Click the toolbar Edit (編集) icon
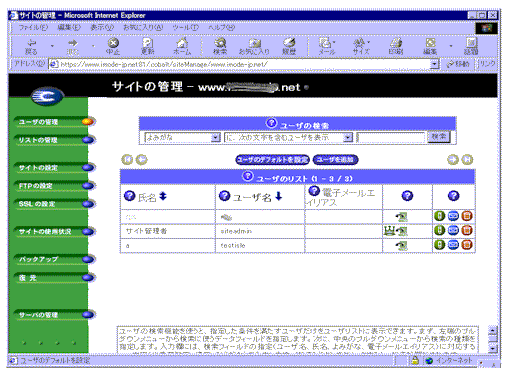 point(430,47)
